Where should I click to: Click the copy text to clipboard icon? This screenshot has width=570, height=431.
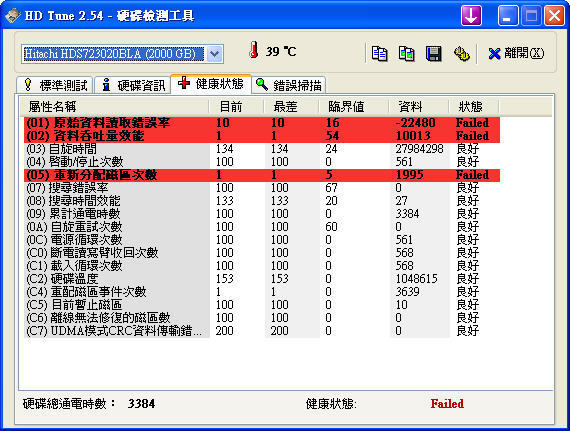pyautogui.click(x=380, y=54)
